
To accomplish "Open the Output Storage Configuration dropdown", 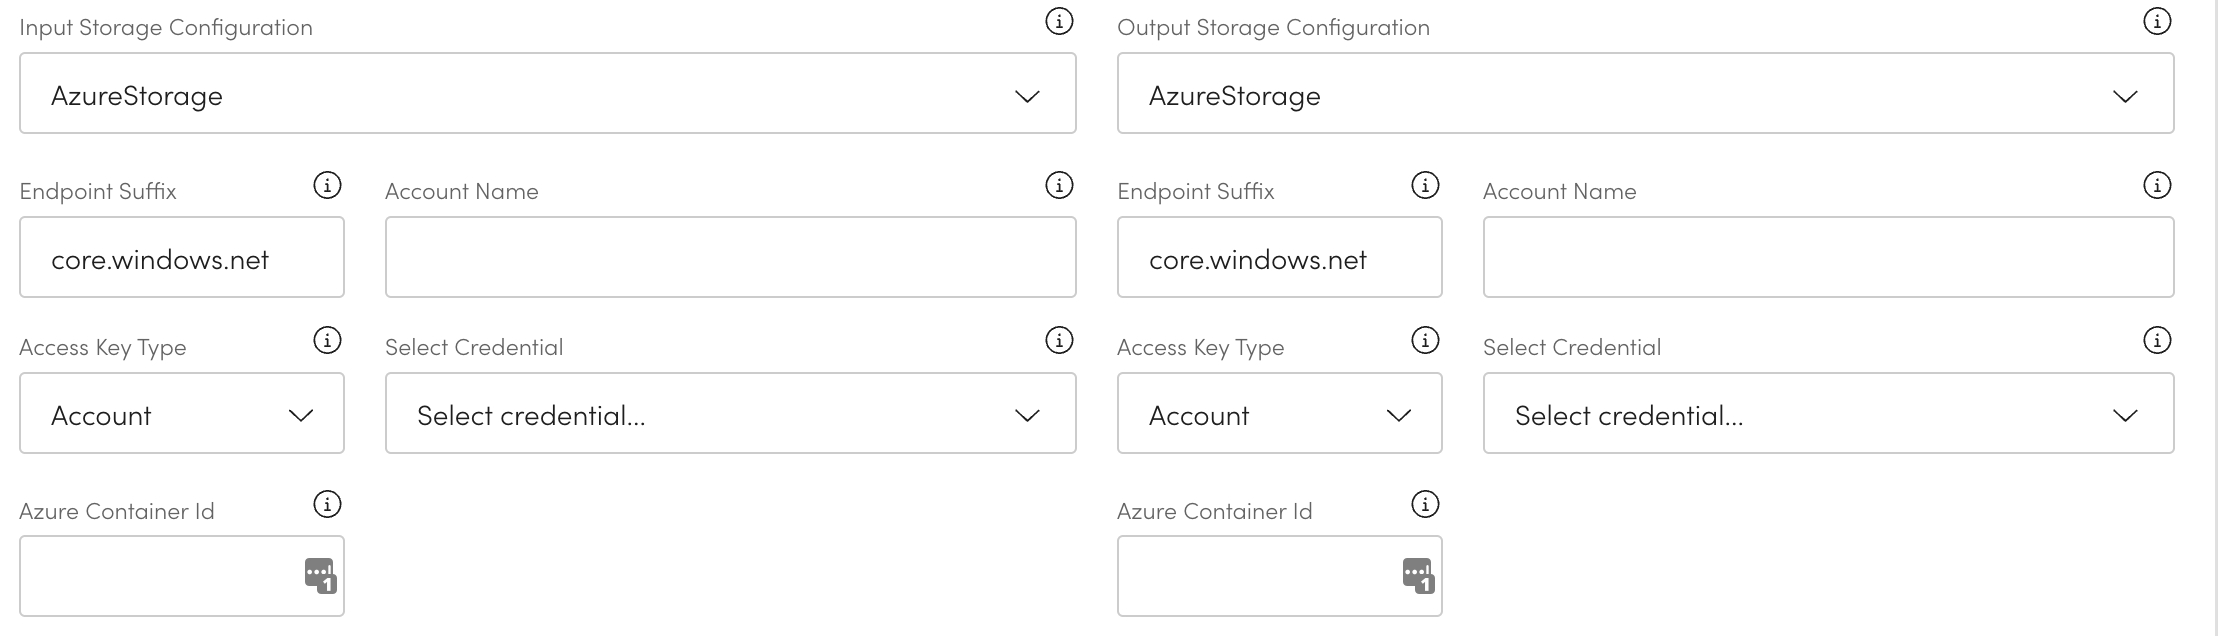I will tap(1645, 94).
